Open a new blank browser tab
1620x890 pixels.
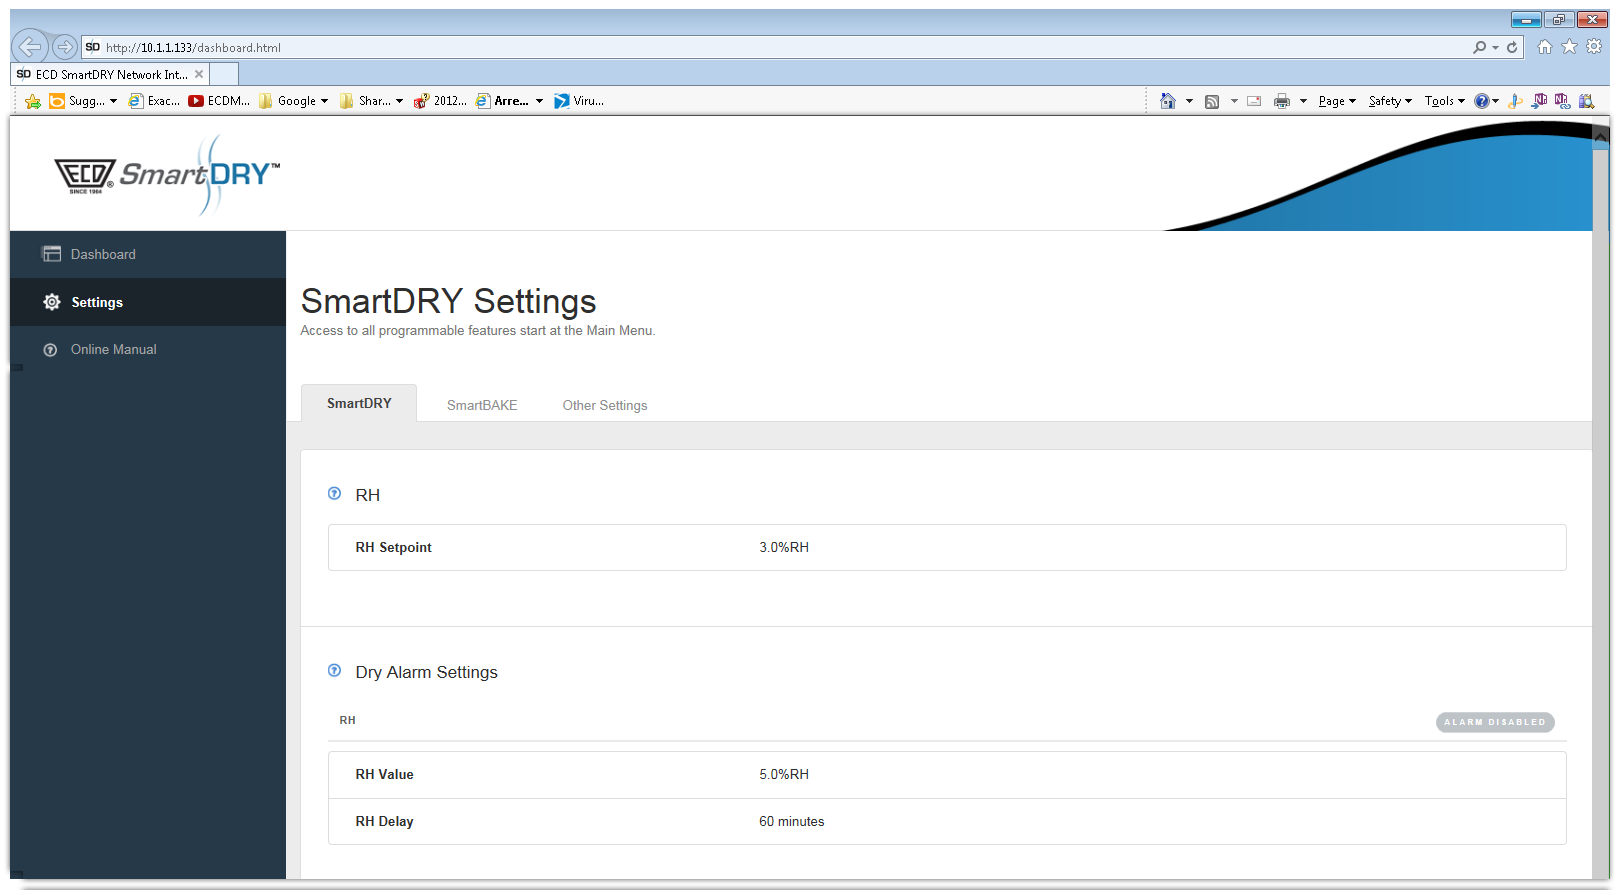pos(224,74)
